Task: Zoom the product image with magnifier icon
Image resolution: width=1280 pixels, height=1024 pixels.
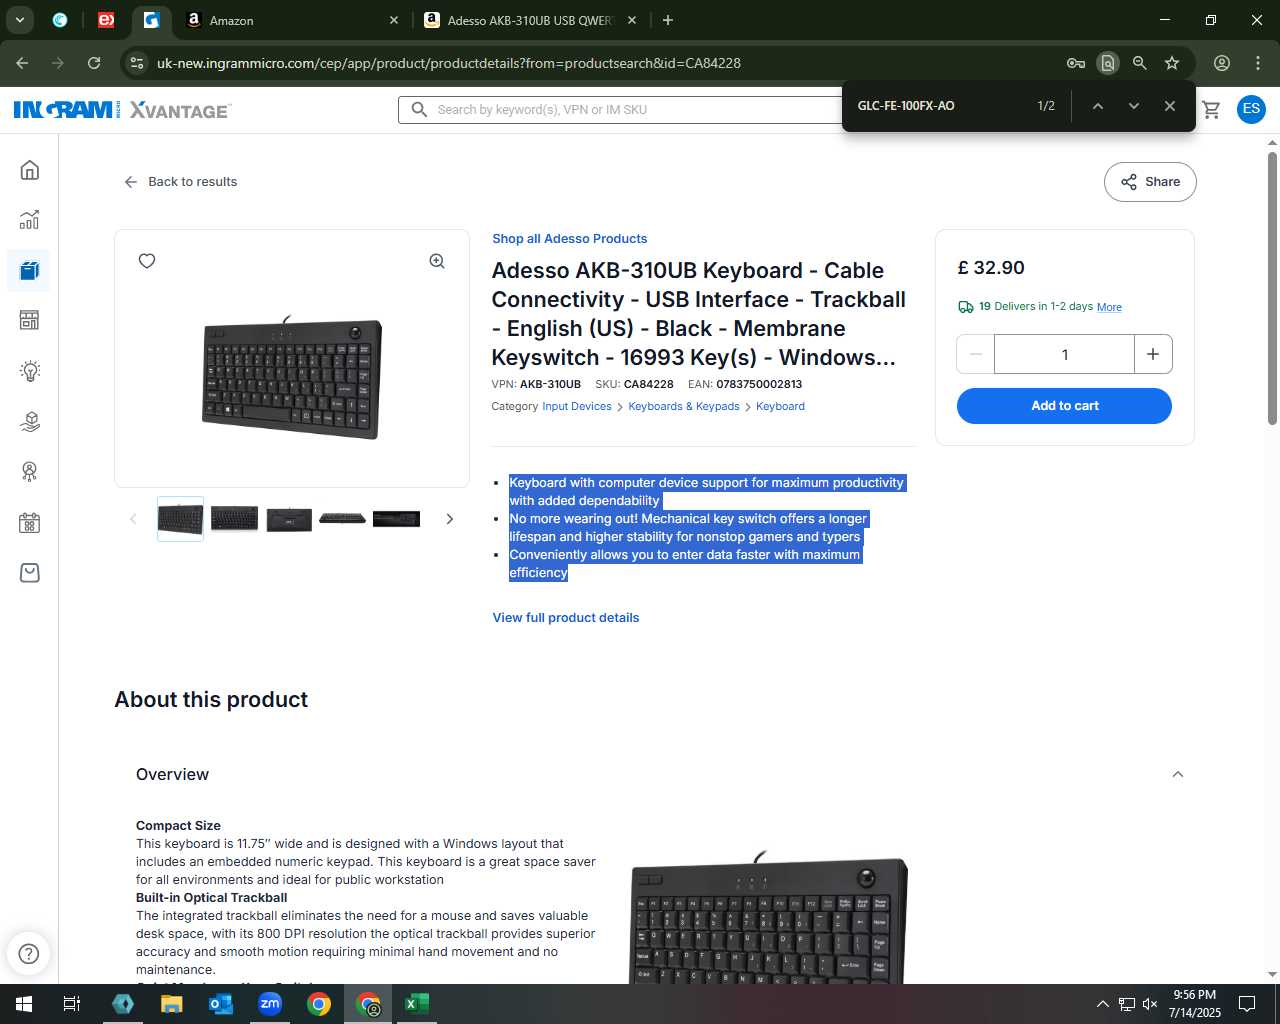Action: coord(437,261)
